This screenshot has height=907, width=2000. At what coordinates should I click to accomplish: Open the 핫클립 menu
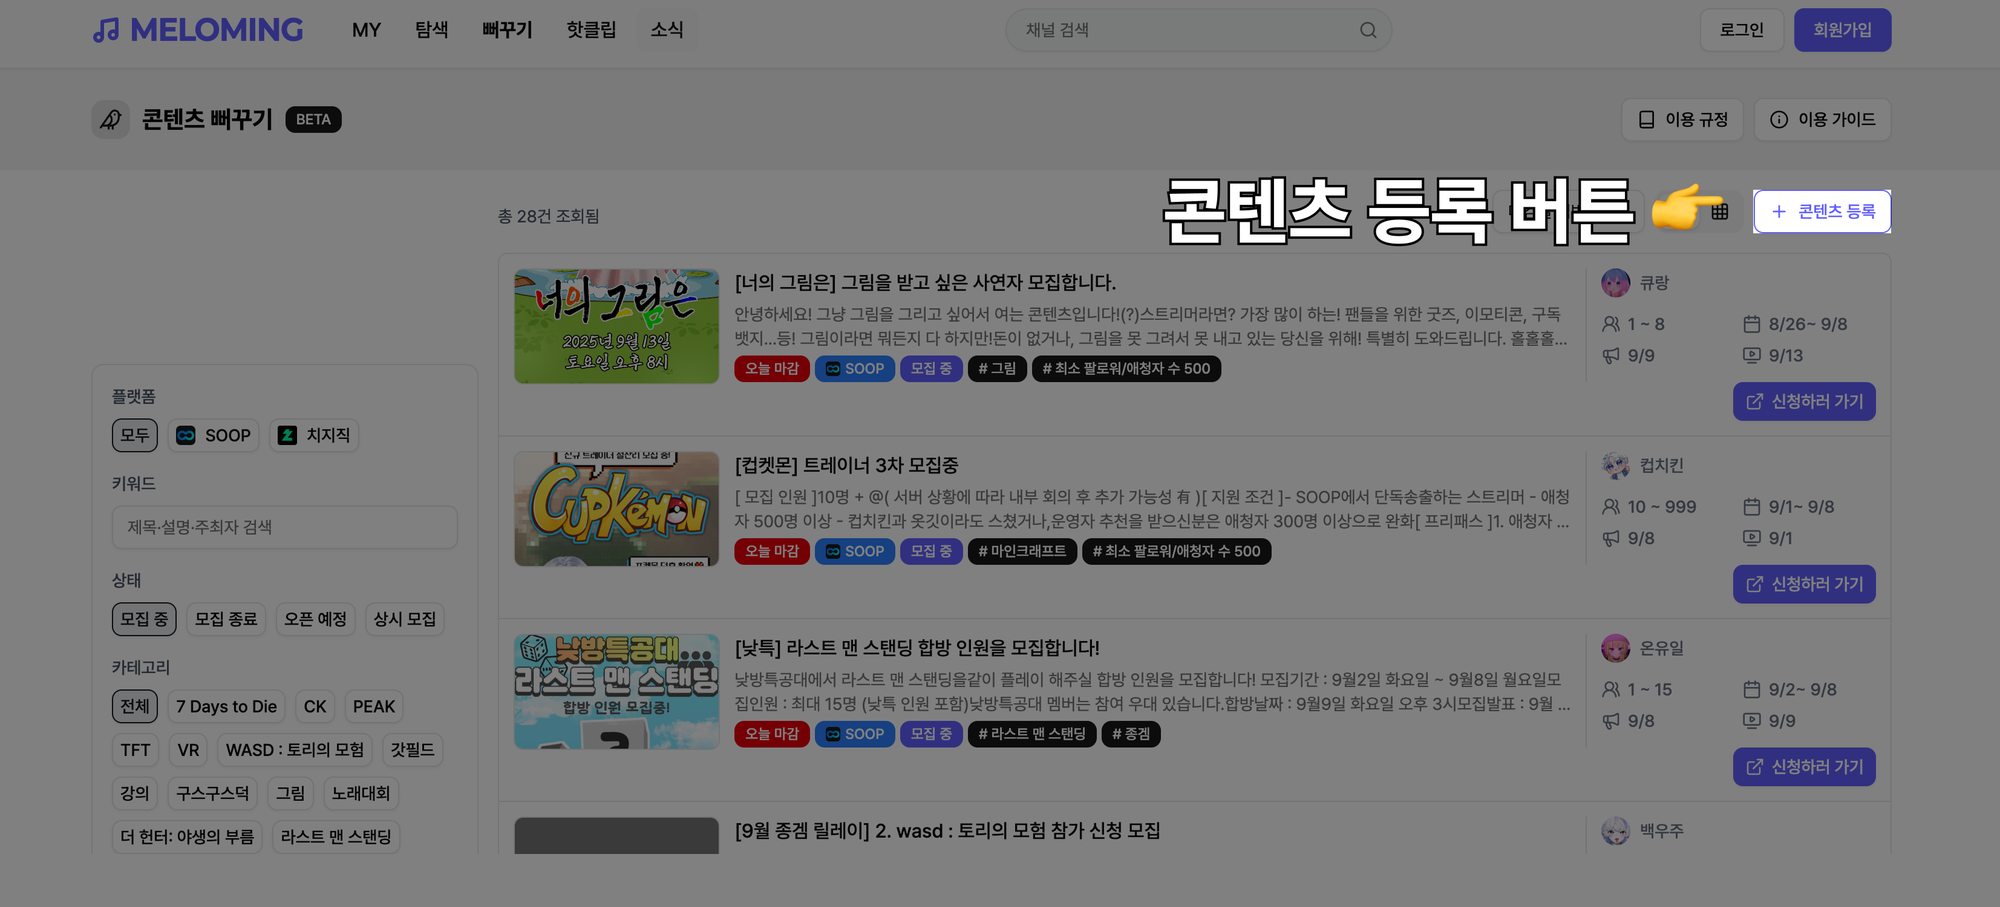click(591, 30)
